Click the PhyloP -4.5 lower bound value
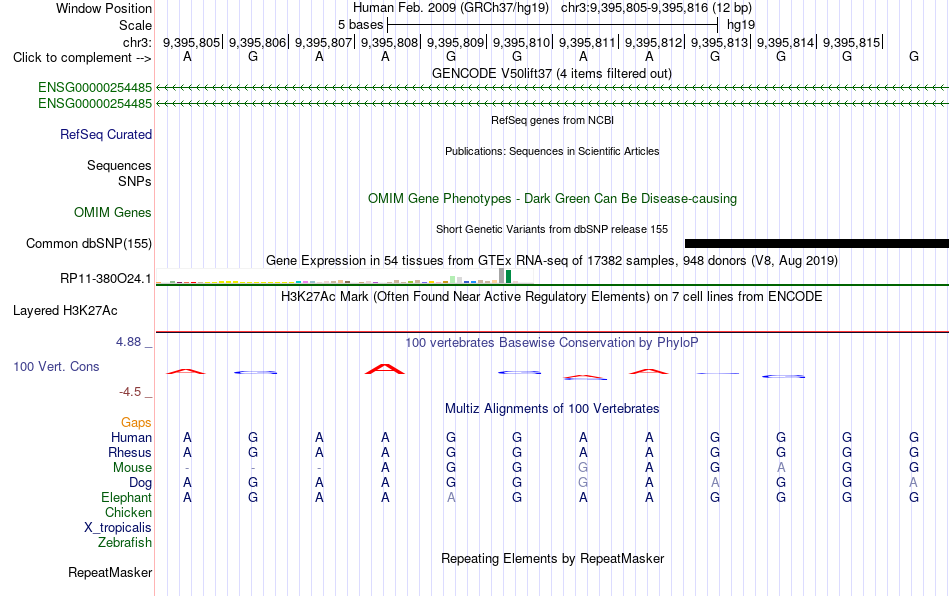 tap(130, 392)
